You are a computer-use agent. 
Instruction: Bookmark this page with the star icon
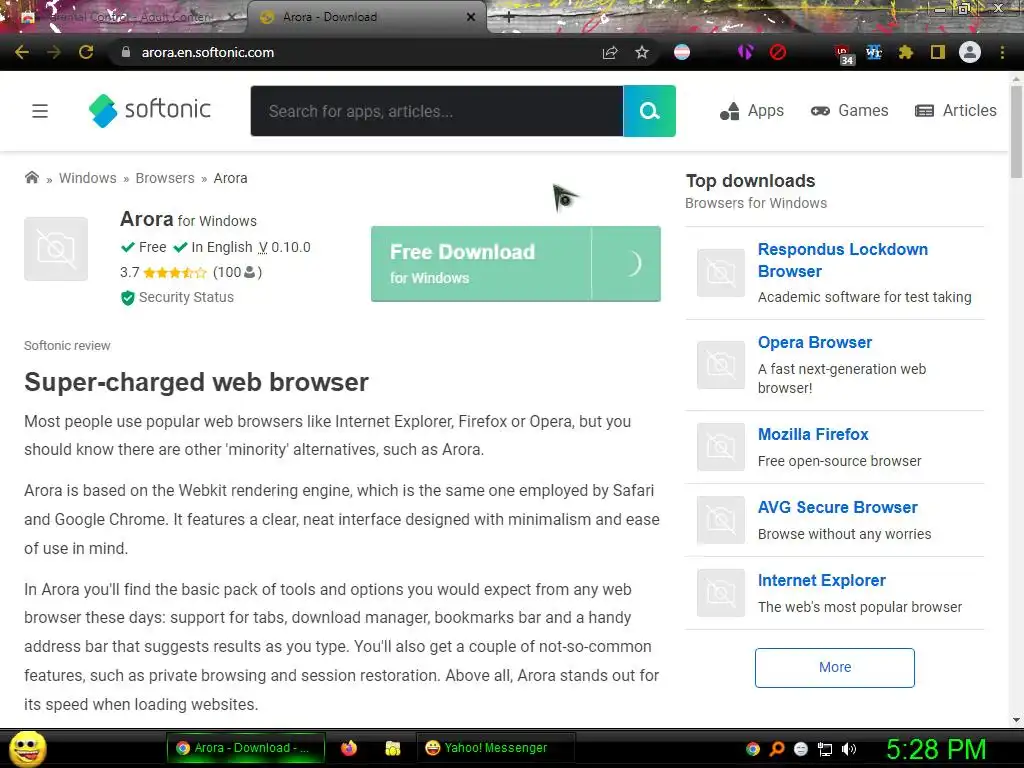click(x=642, y=52)
